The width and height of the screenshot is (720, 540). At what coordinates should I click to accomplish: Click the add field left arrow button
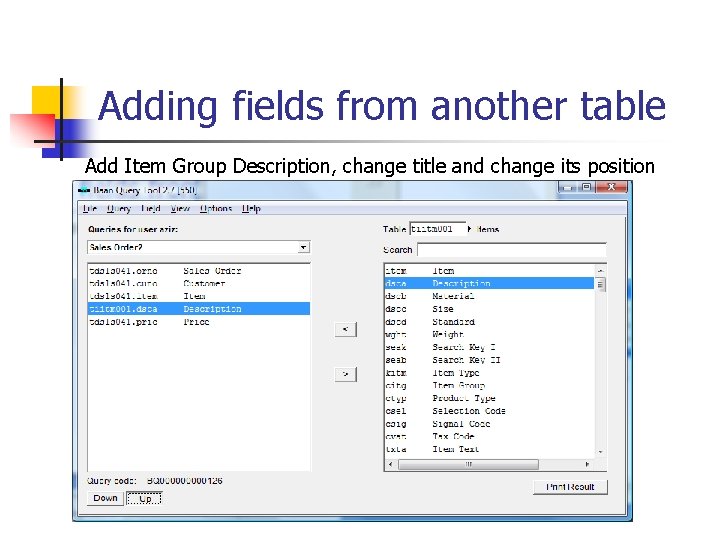[345, 329]
